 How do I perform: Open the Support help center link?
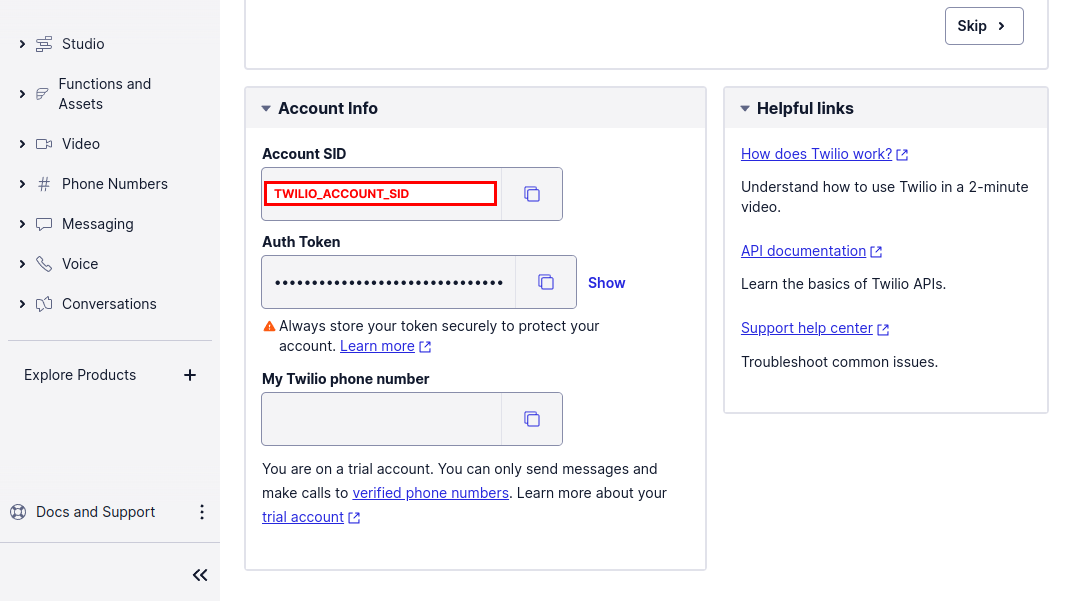pos(806,328)
